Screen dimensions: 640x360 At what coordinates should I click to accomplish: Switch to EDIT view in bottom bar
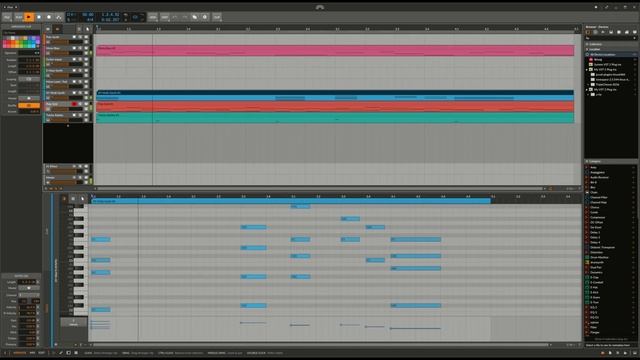point(41,353)
